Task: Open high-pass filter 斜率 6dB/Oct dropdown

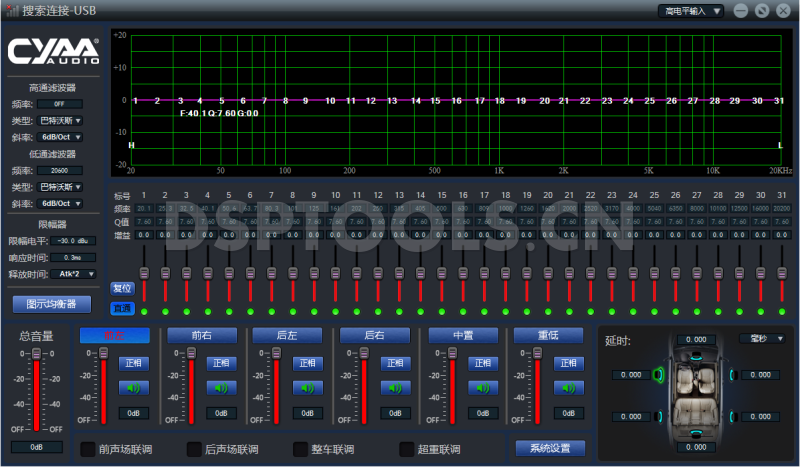Action: [60, 137]
